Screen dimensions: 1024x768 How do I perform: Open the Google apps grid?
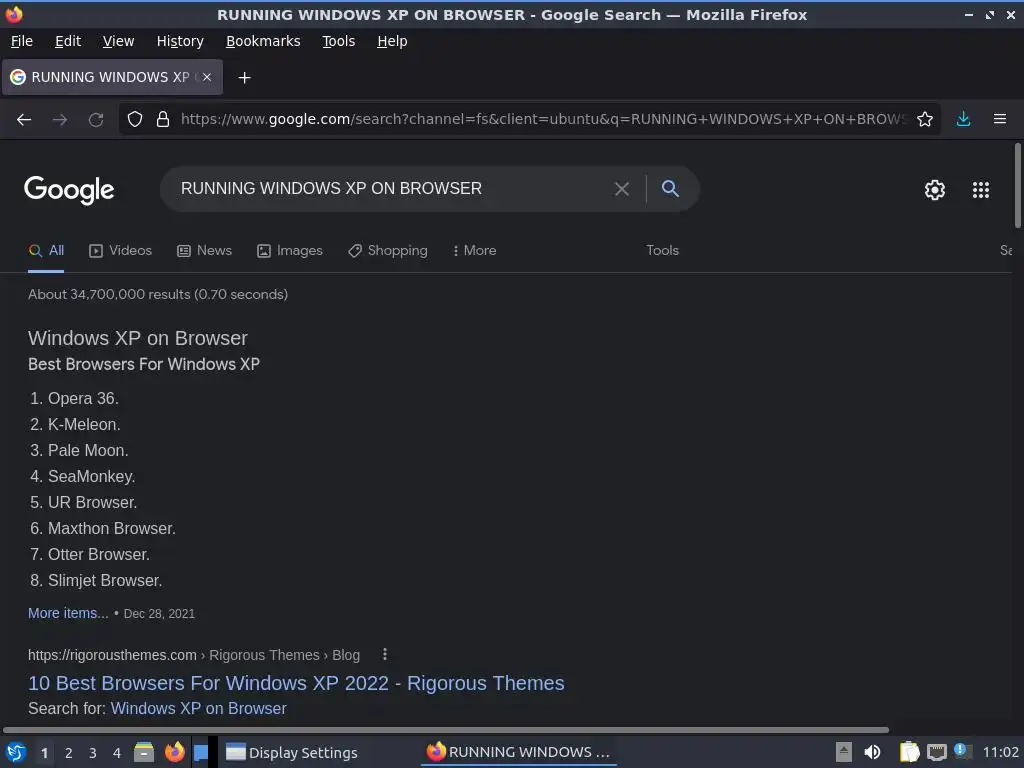[981, 190]
